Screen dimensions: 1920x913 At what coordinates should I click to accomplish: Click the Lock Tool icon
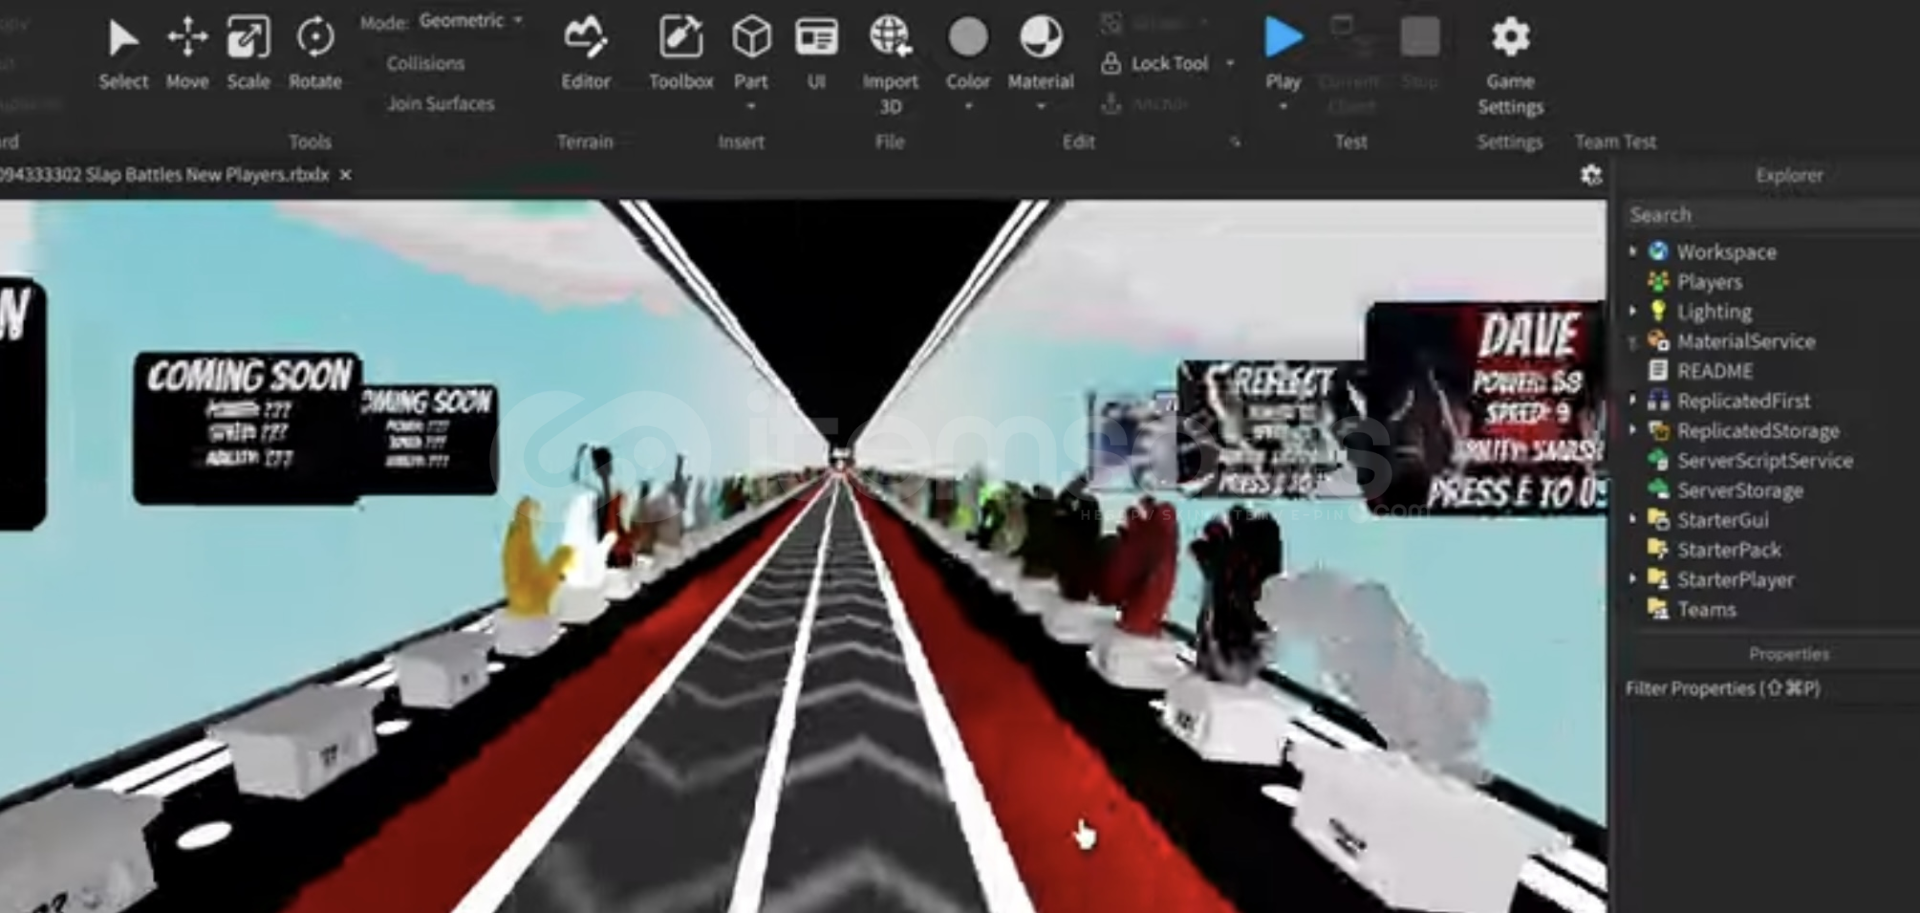pyautogui.click(x=1110, y=63)
